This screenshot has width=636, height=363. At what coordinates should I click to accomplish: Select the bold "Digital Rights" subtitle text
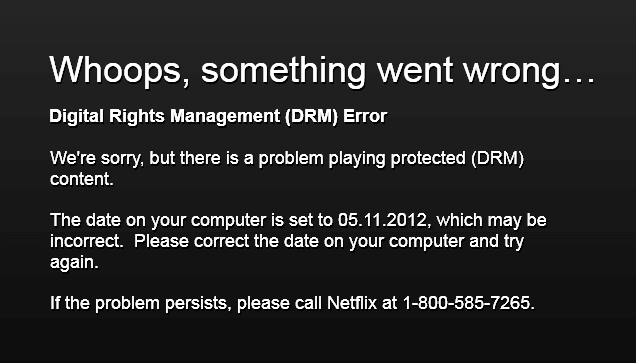pos(107,116)
